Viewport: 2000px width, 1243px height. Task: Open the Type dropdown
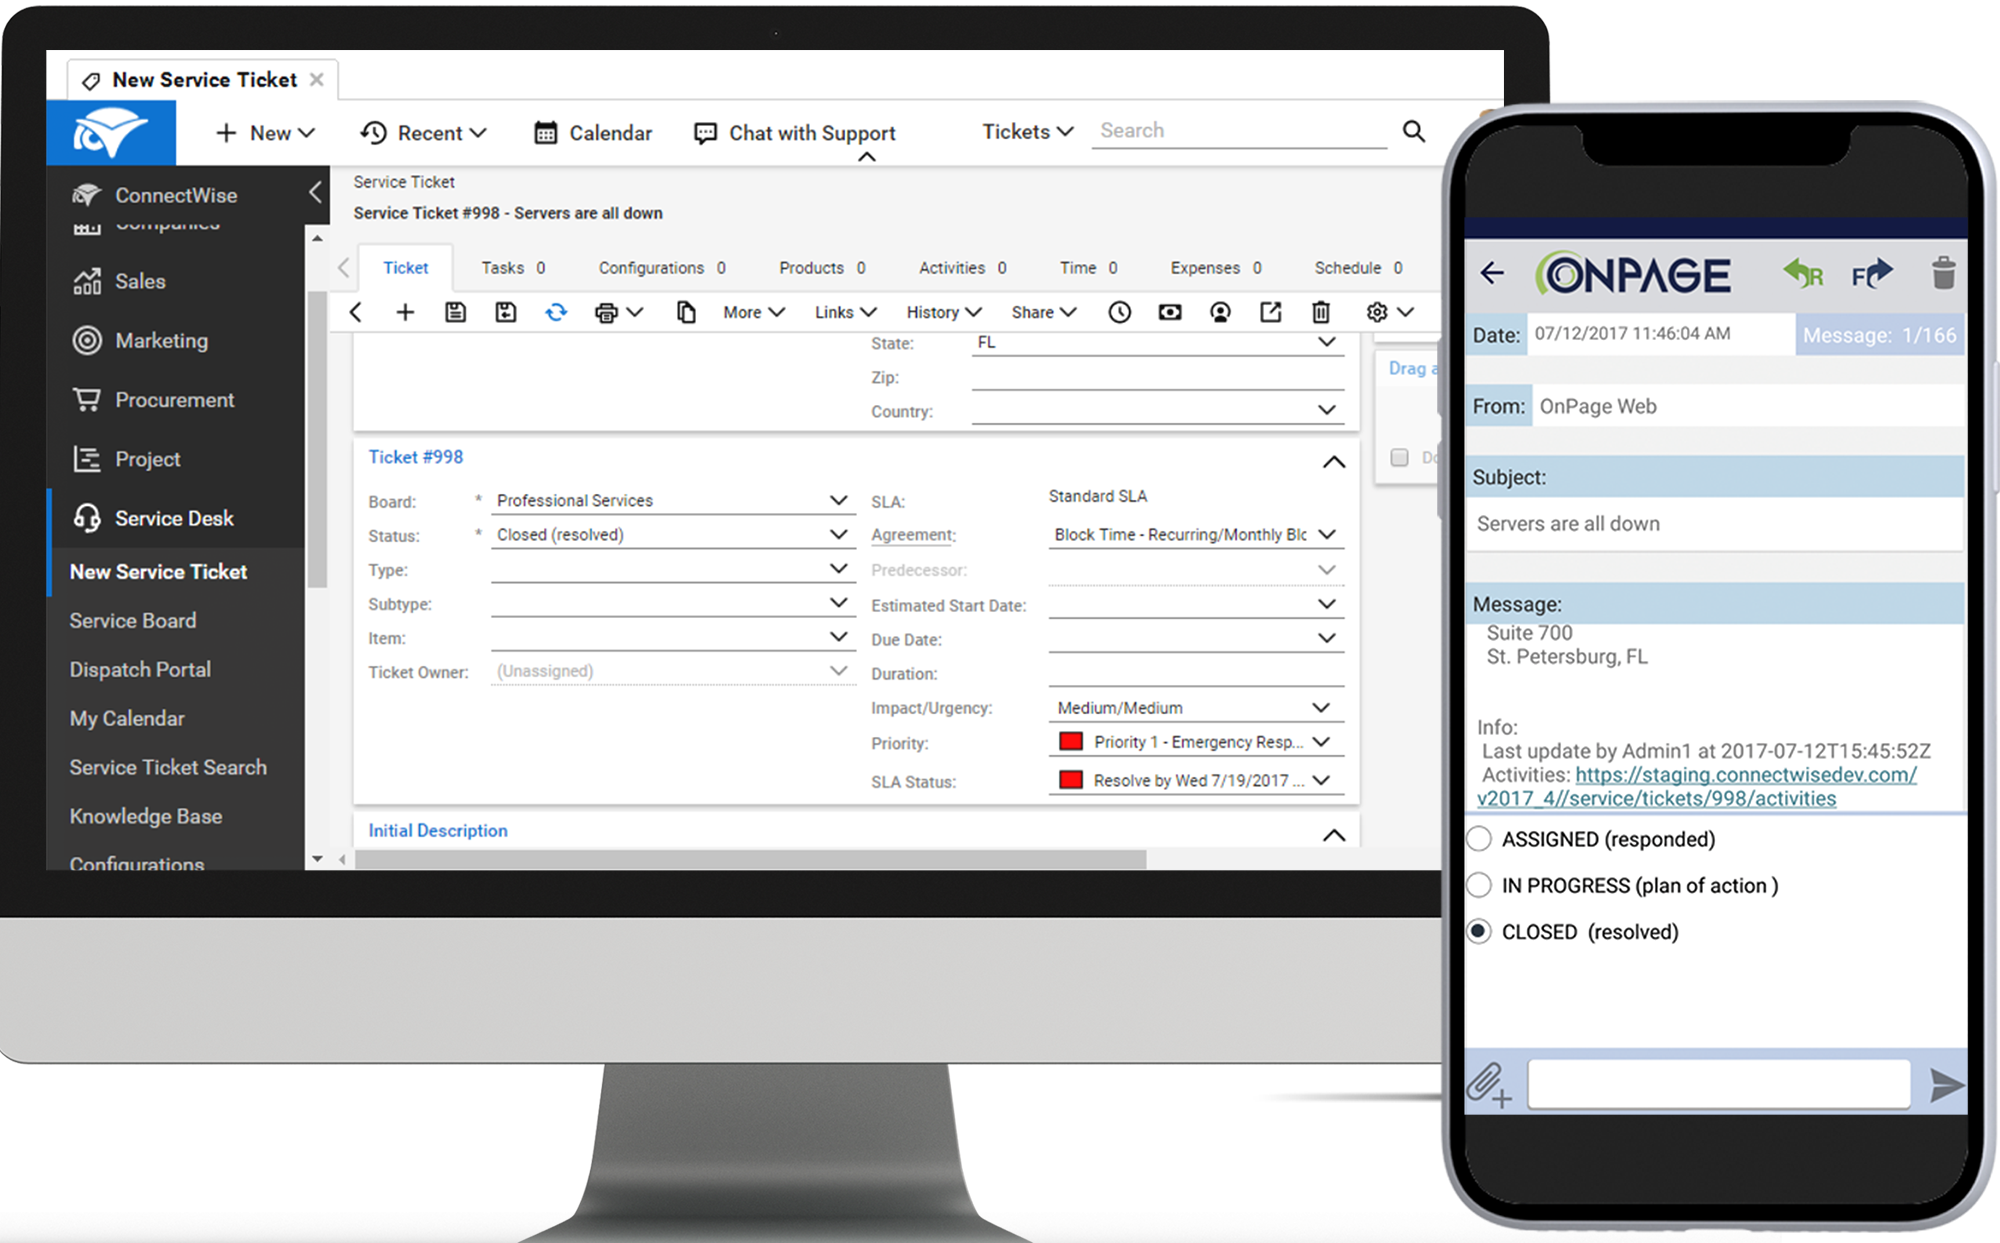(x=673, y=569)
